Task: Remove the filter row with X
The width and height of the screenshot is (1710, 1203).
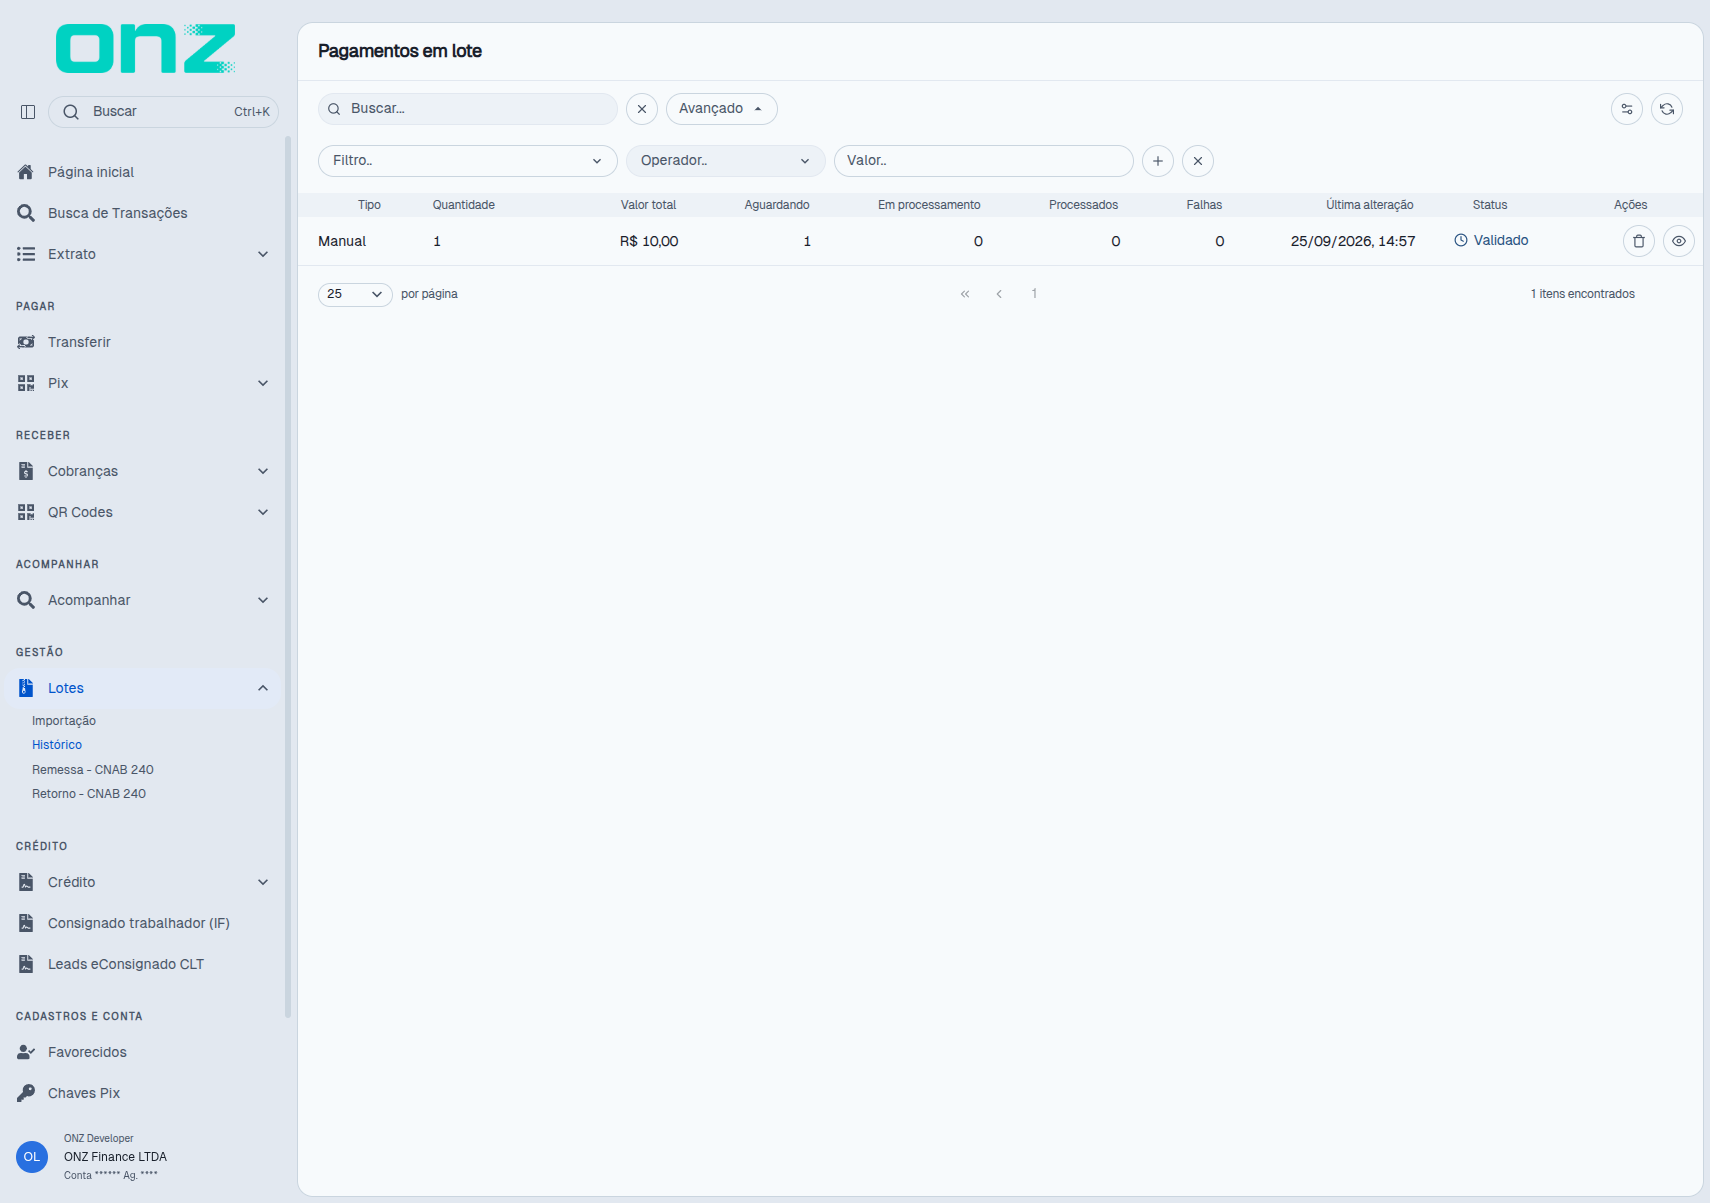Action: pos(1198,161)
